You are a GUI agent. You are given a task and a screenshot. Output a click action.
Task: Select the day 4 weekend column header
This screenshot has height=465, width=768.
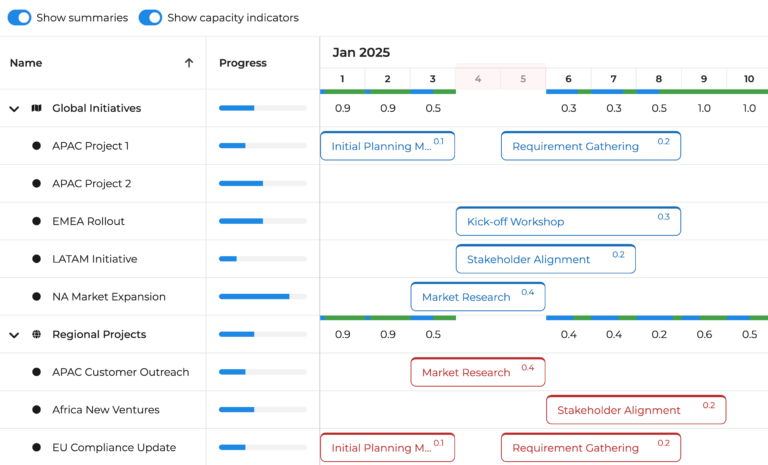(x=478, y=79)
